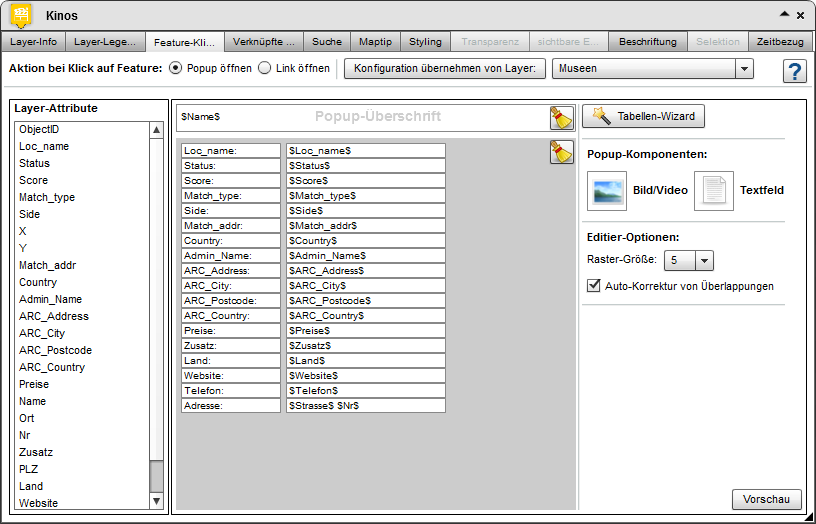
Task: Select the Popup öffnen radio button
Action: 176,68
